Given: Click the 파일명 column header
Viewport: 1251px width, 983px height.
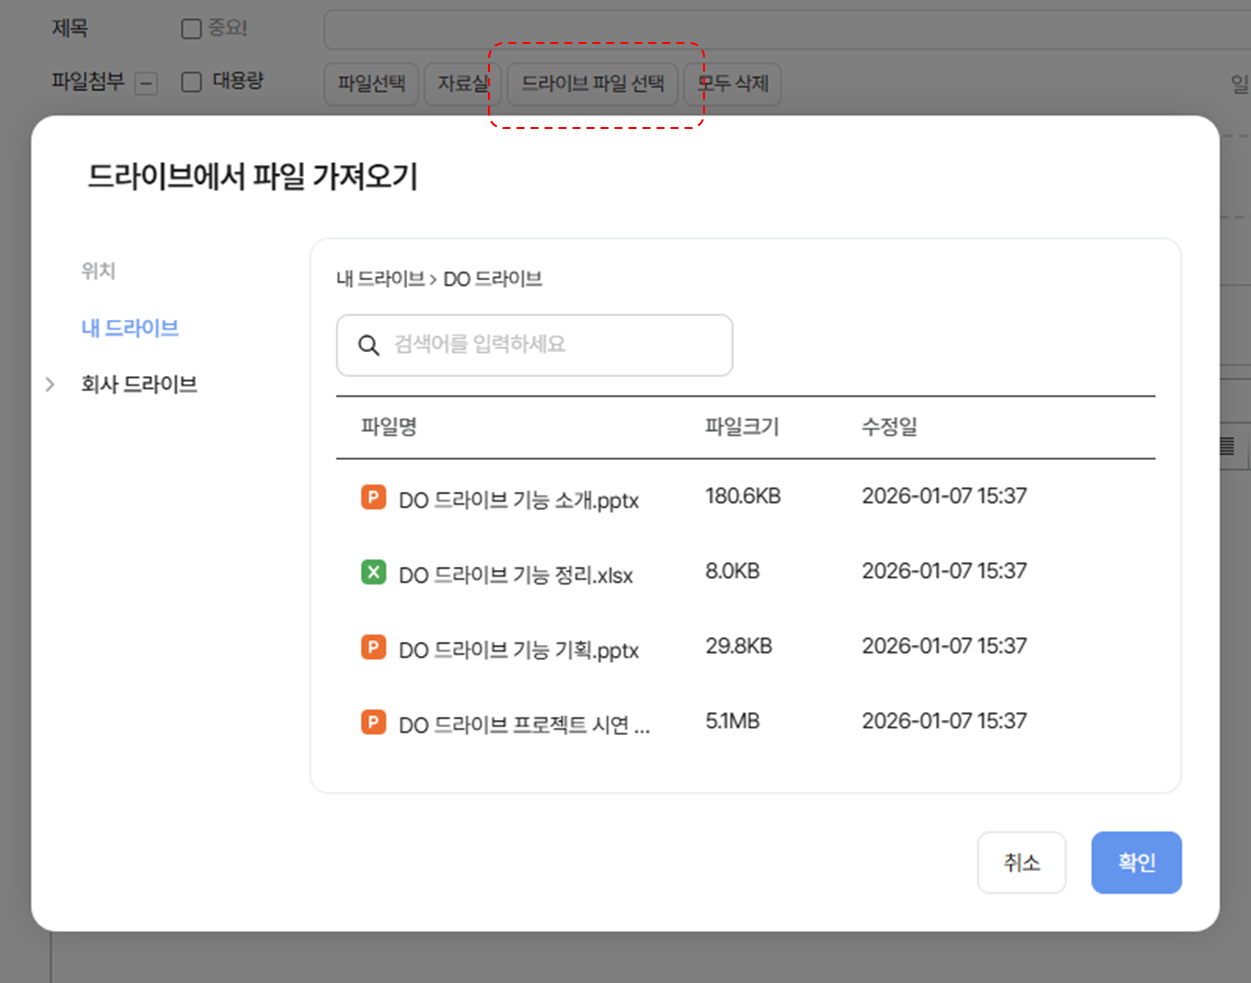Looking at the screenshot, I should [389, 427].
